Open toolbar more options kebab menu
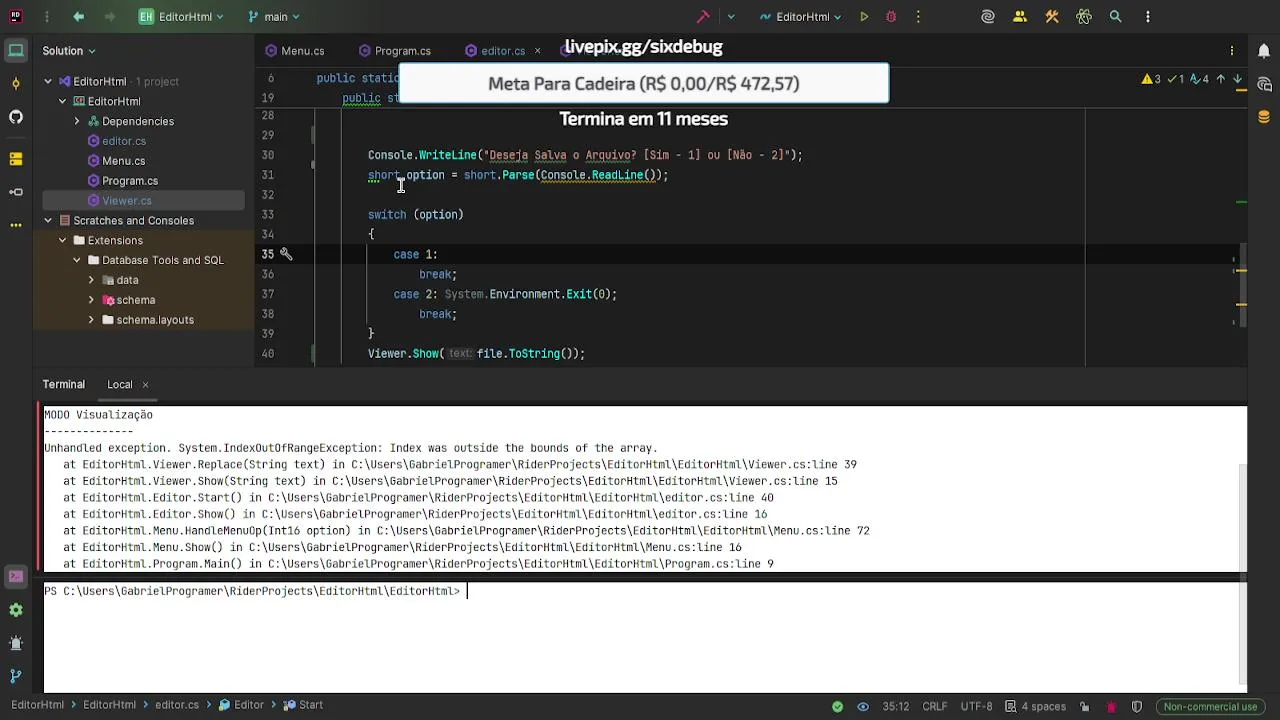The image size is (1280, 720). (x=1148, y=17)
